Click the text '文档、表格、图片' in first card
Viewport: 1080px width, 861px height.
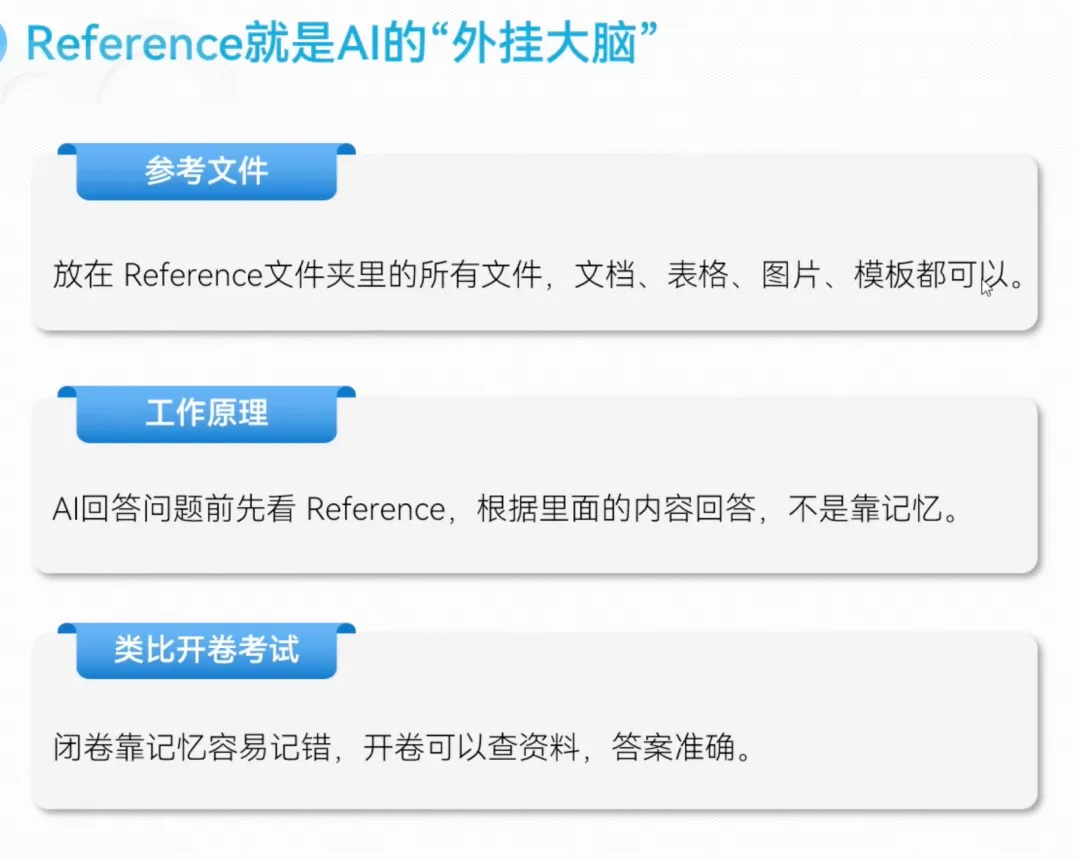(697, 275)
